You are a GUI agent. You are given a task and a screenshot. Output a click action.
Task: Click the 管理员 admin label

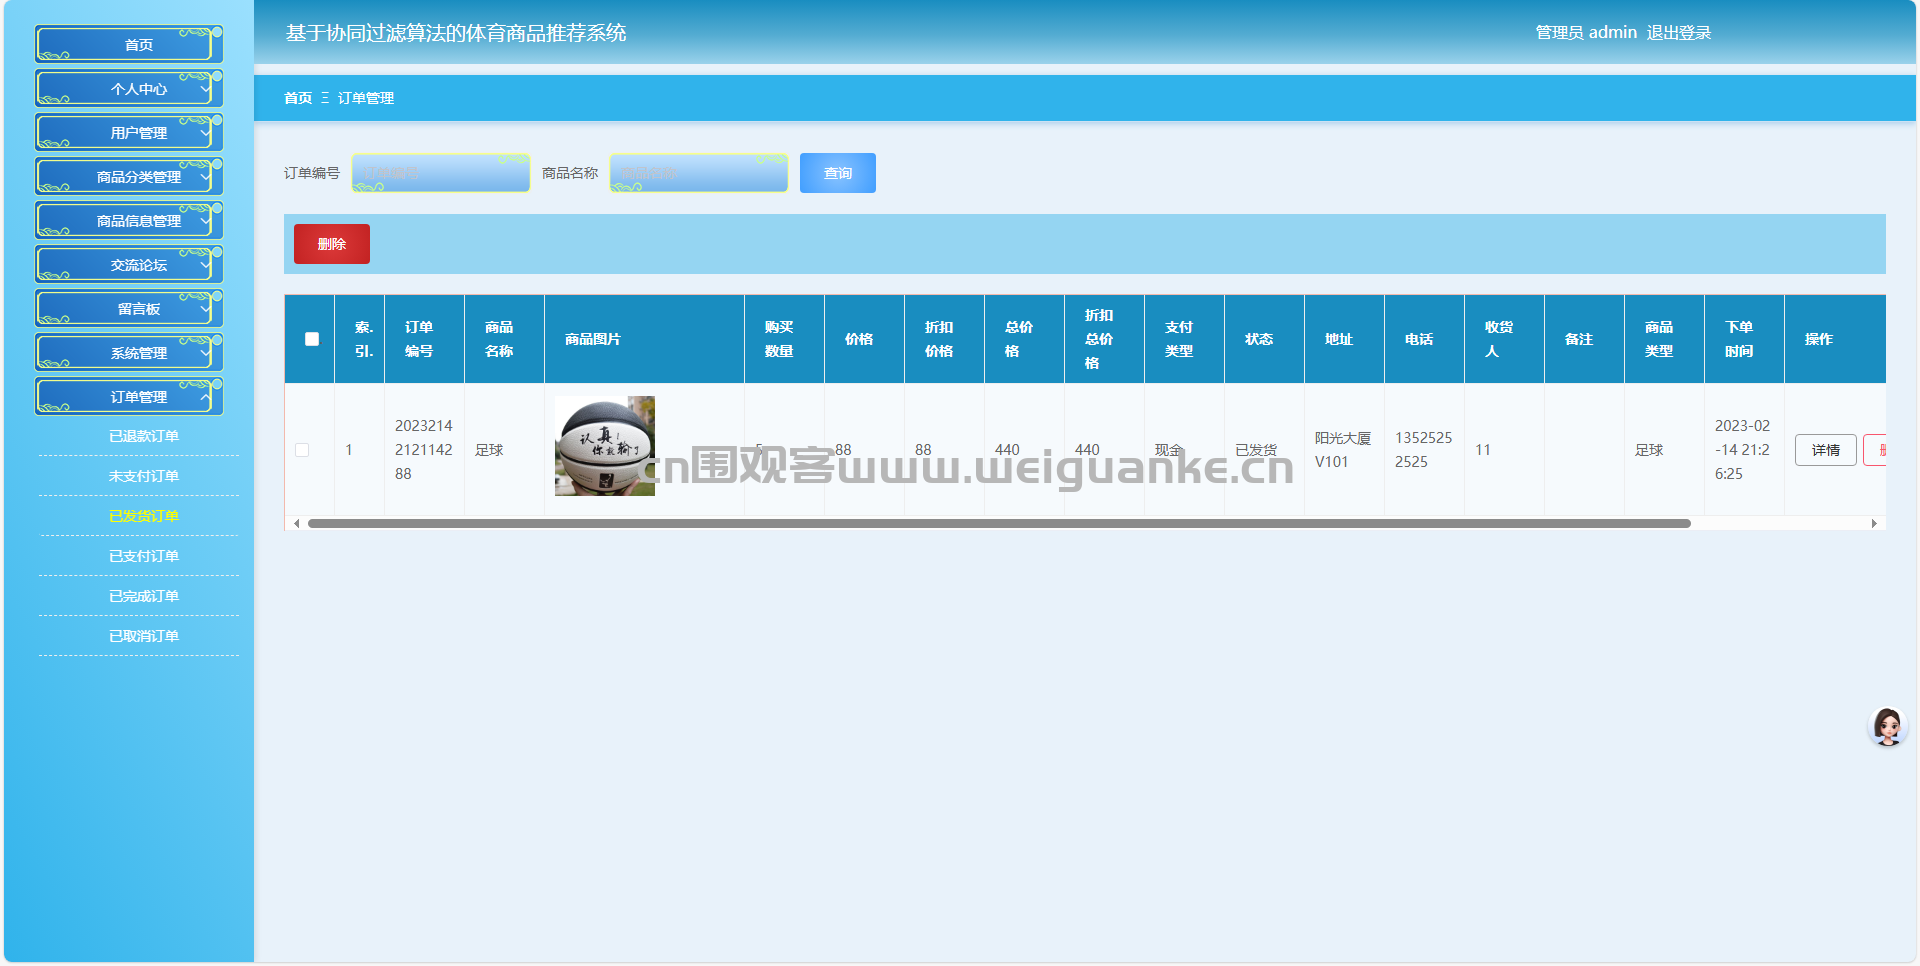(x=1586, y=33)
